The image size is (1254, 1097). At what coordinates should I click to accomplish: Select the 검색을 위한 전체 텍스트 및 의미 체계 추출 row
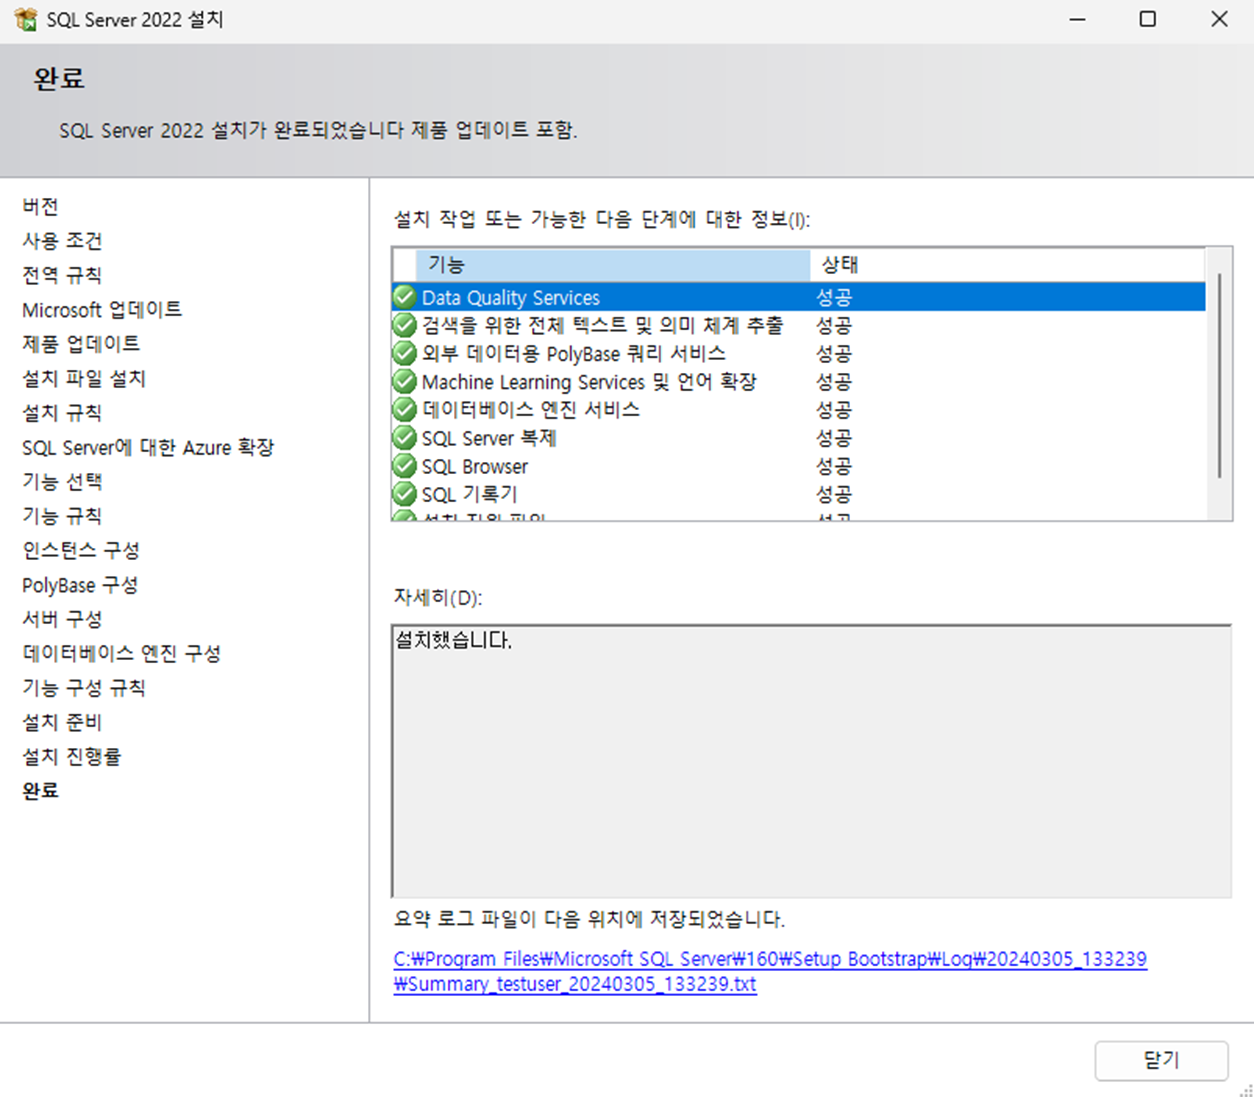point(799,325)
